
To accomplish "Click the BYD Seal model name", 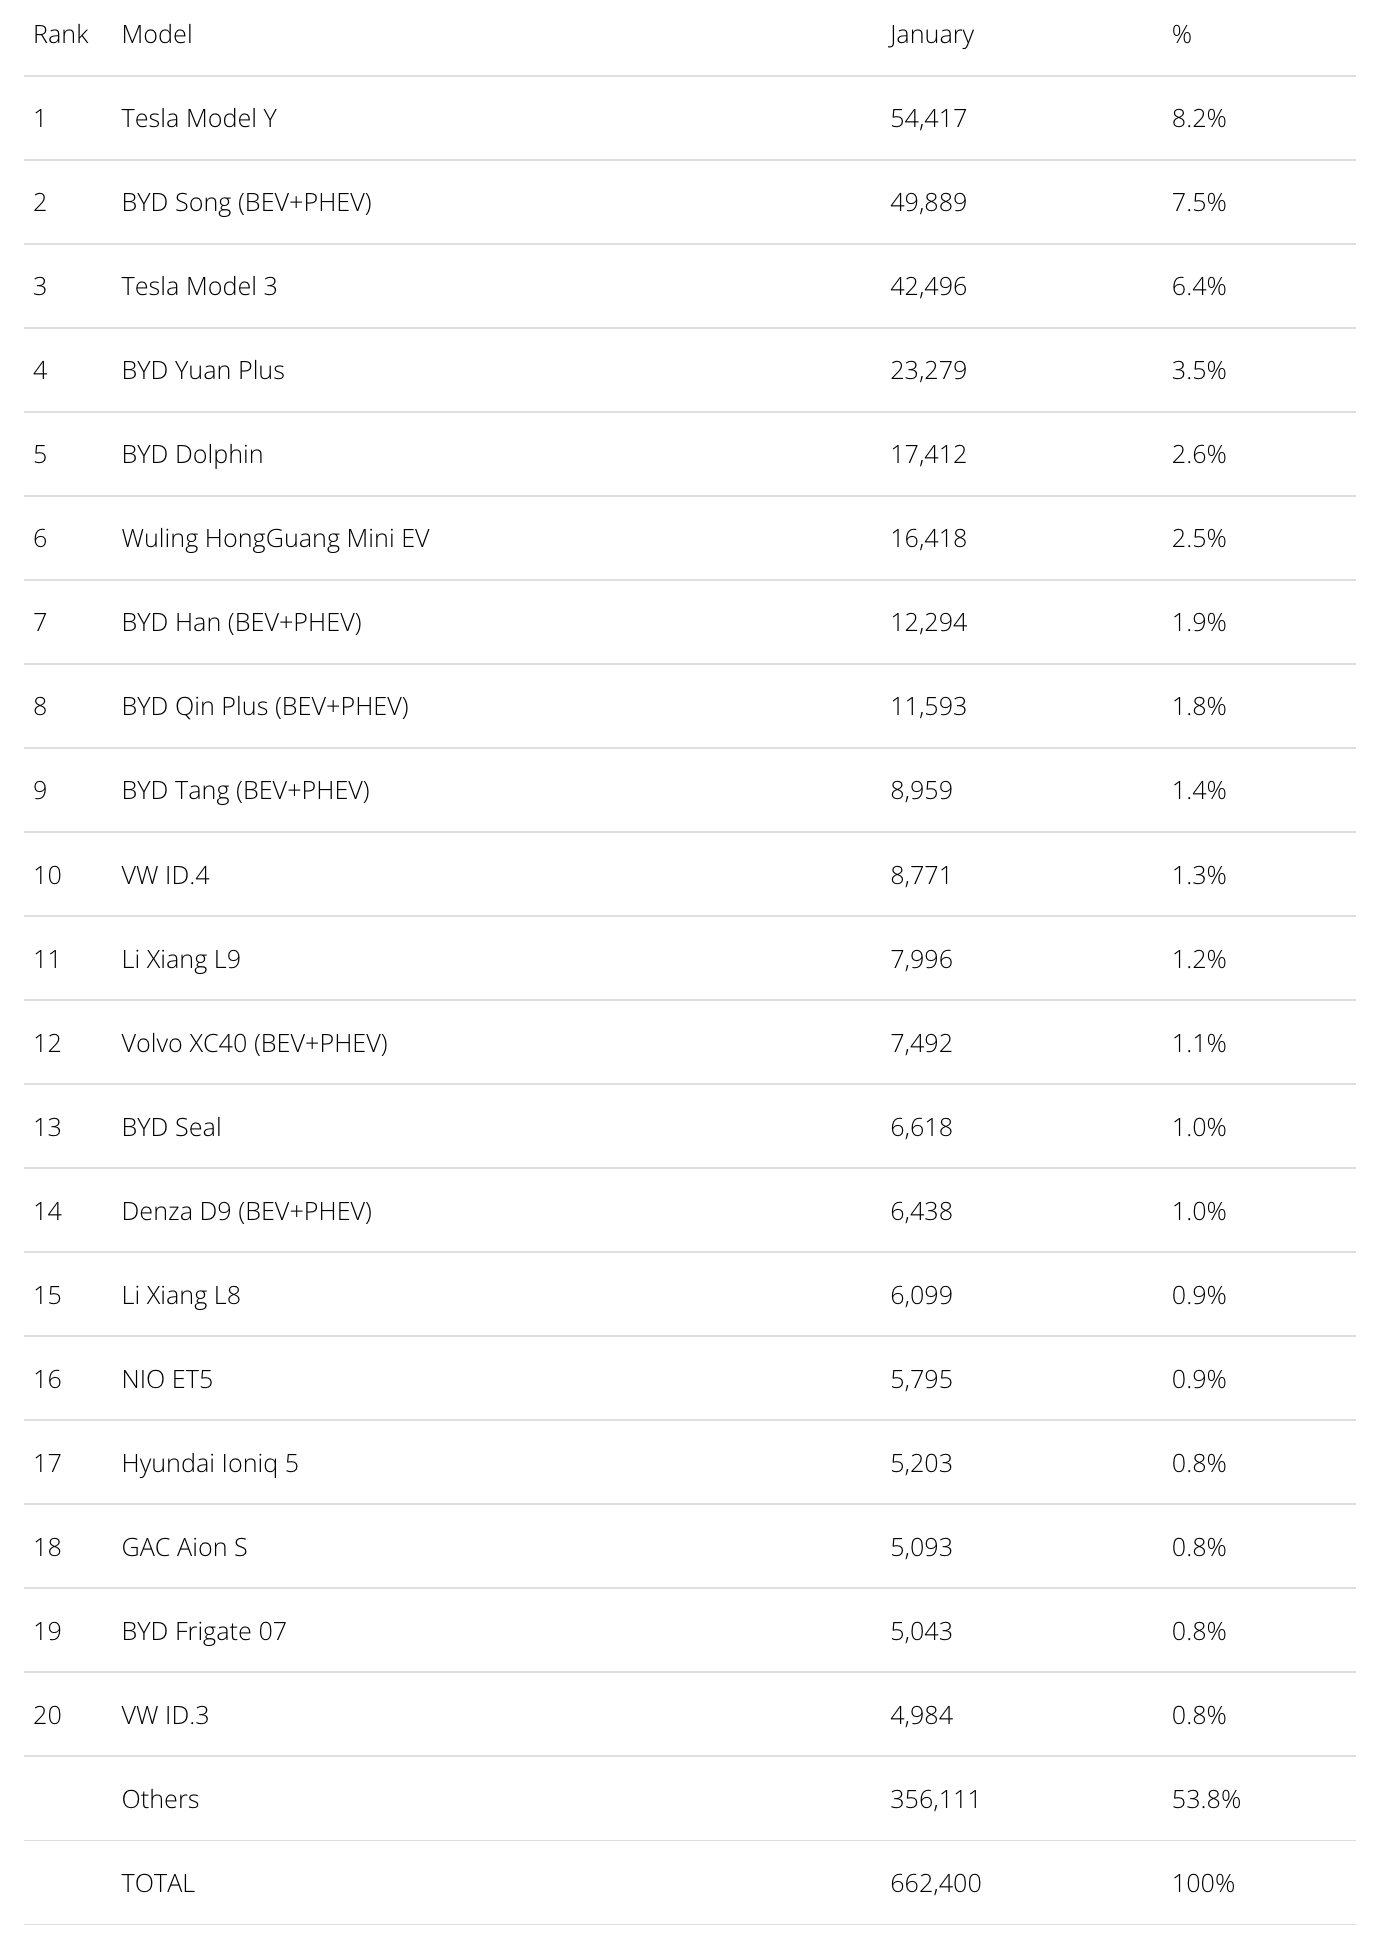I will click(x=171, y=1127).
